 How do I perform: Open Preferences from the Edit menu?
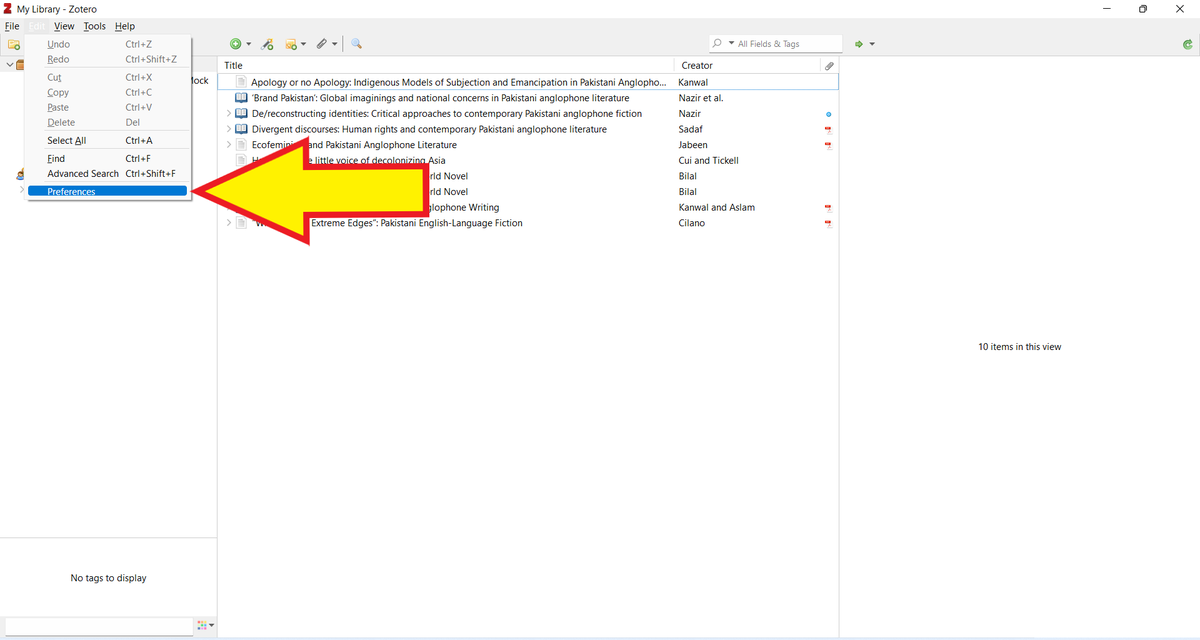(70, 191)
